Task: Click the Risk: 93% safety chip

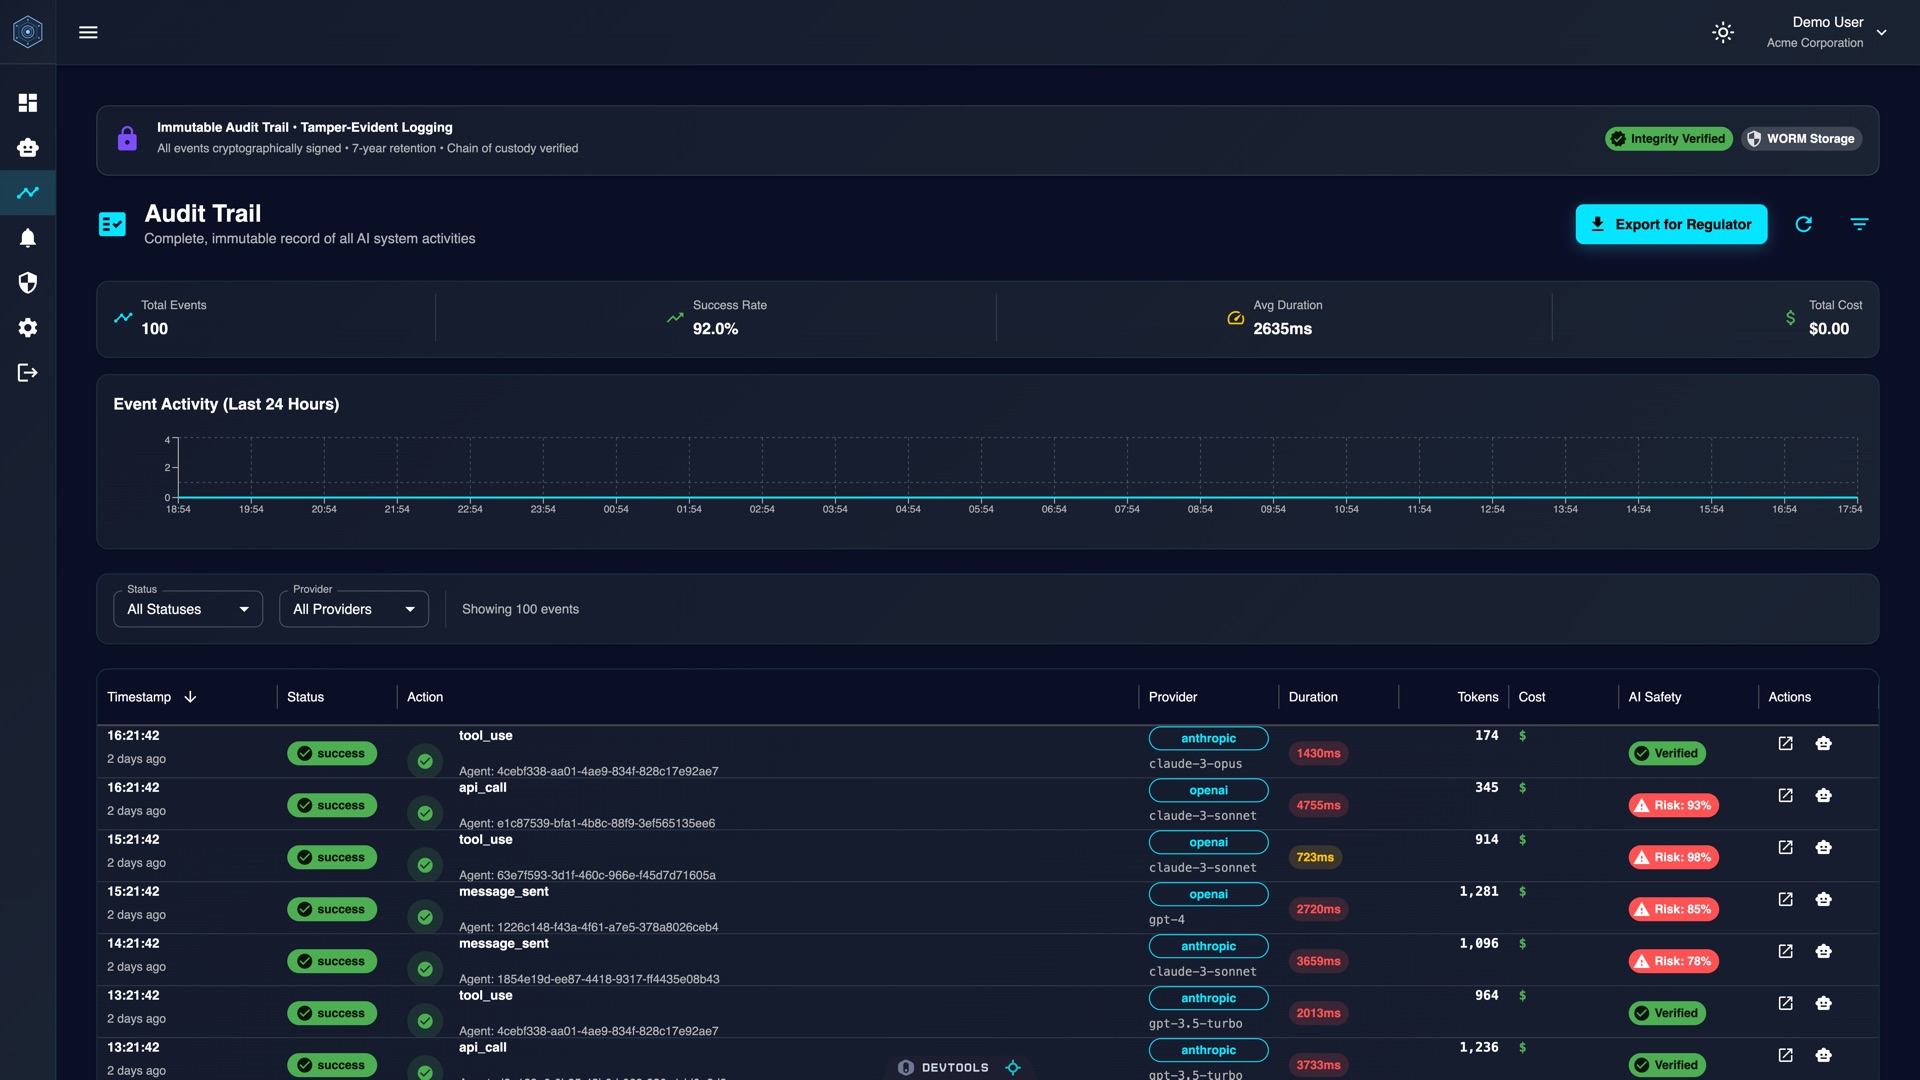Action: click(1673, 805)
